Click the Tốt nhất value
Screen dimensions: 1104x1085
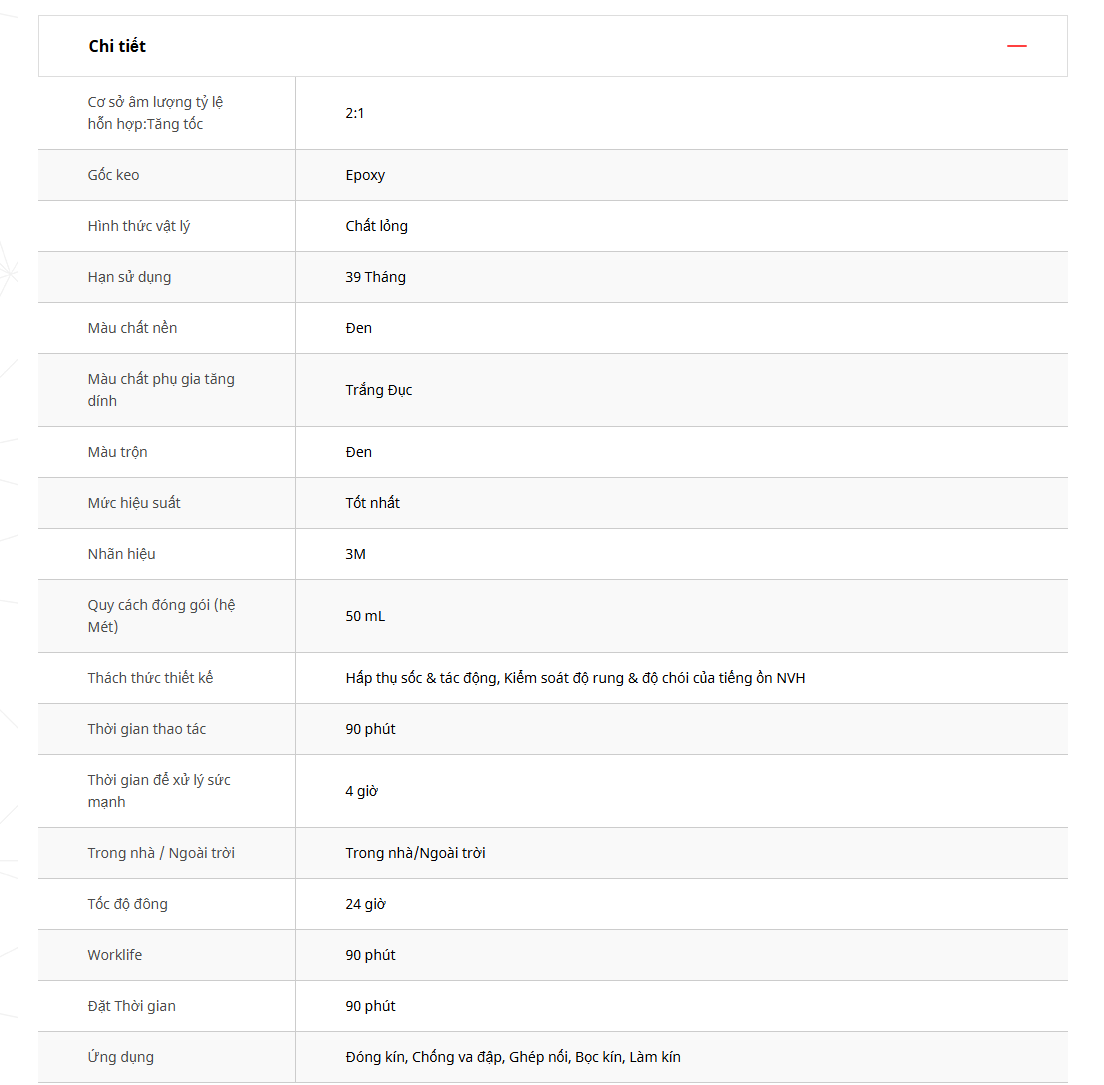tap(373, 503)
